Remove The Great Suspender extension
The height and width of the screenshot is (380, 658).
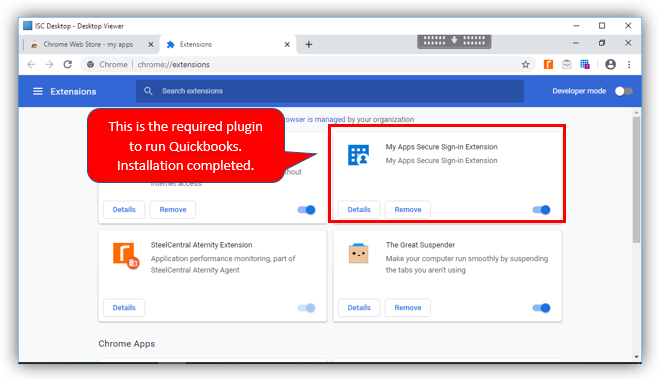(407, 308)
